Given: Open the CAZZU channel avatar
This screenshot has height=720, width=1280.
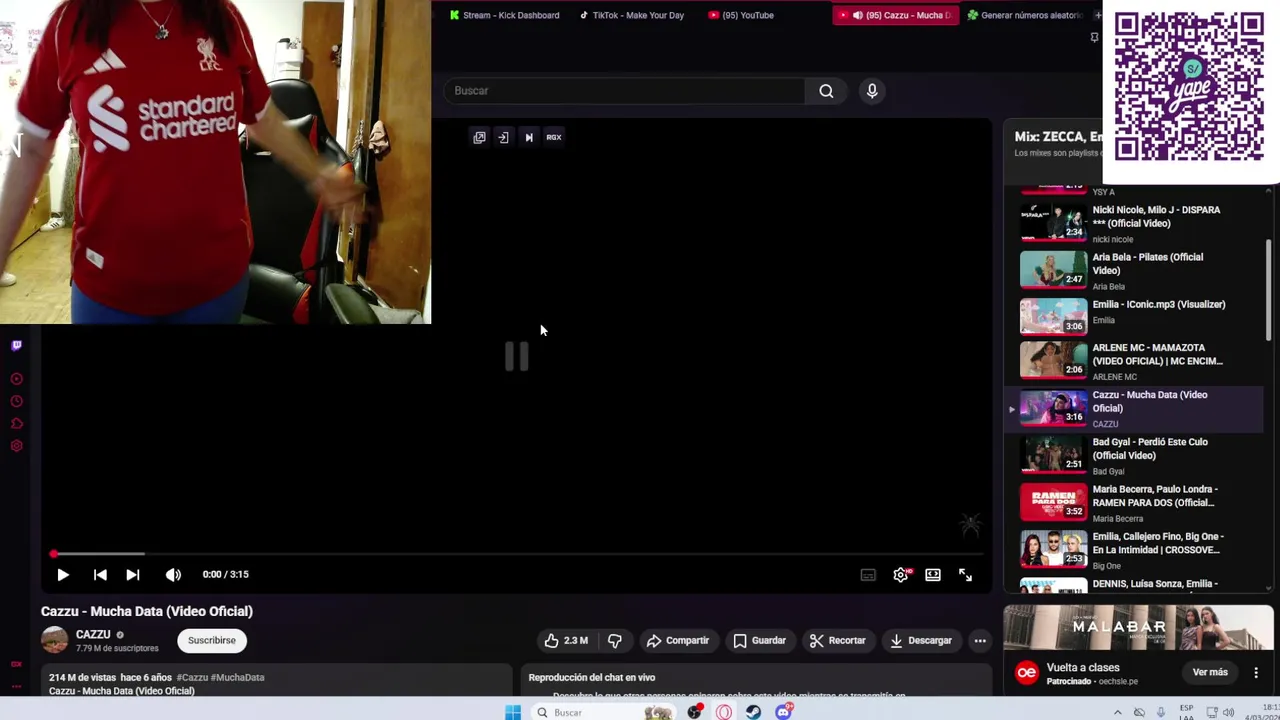Looking at the screenshot, I should click(55, 640).
